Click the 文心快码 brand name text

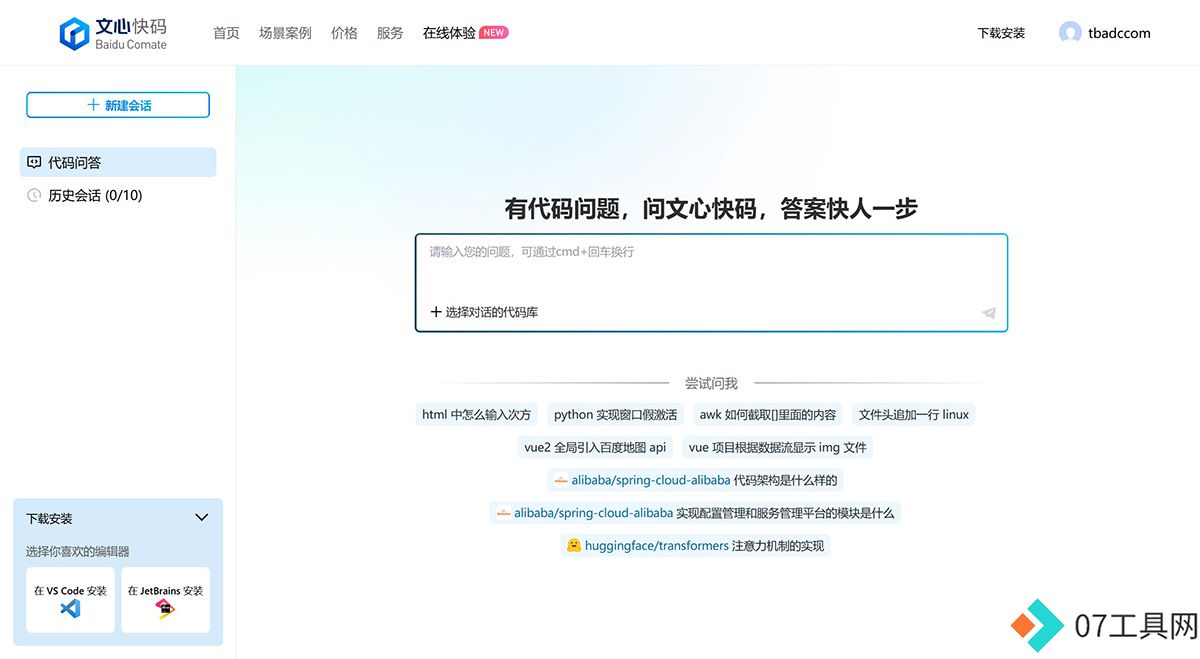(131, 26)
